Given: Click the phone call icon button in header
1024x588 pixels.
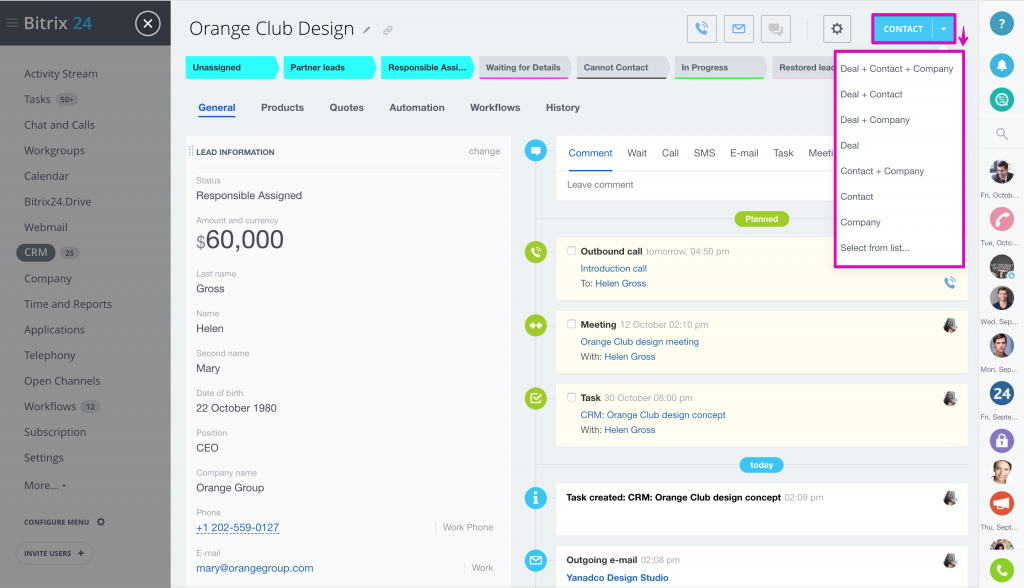Looking at the screenshot, I should tap(701, 29).
